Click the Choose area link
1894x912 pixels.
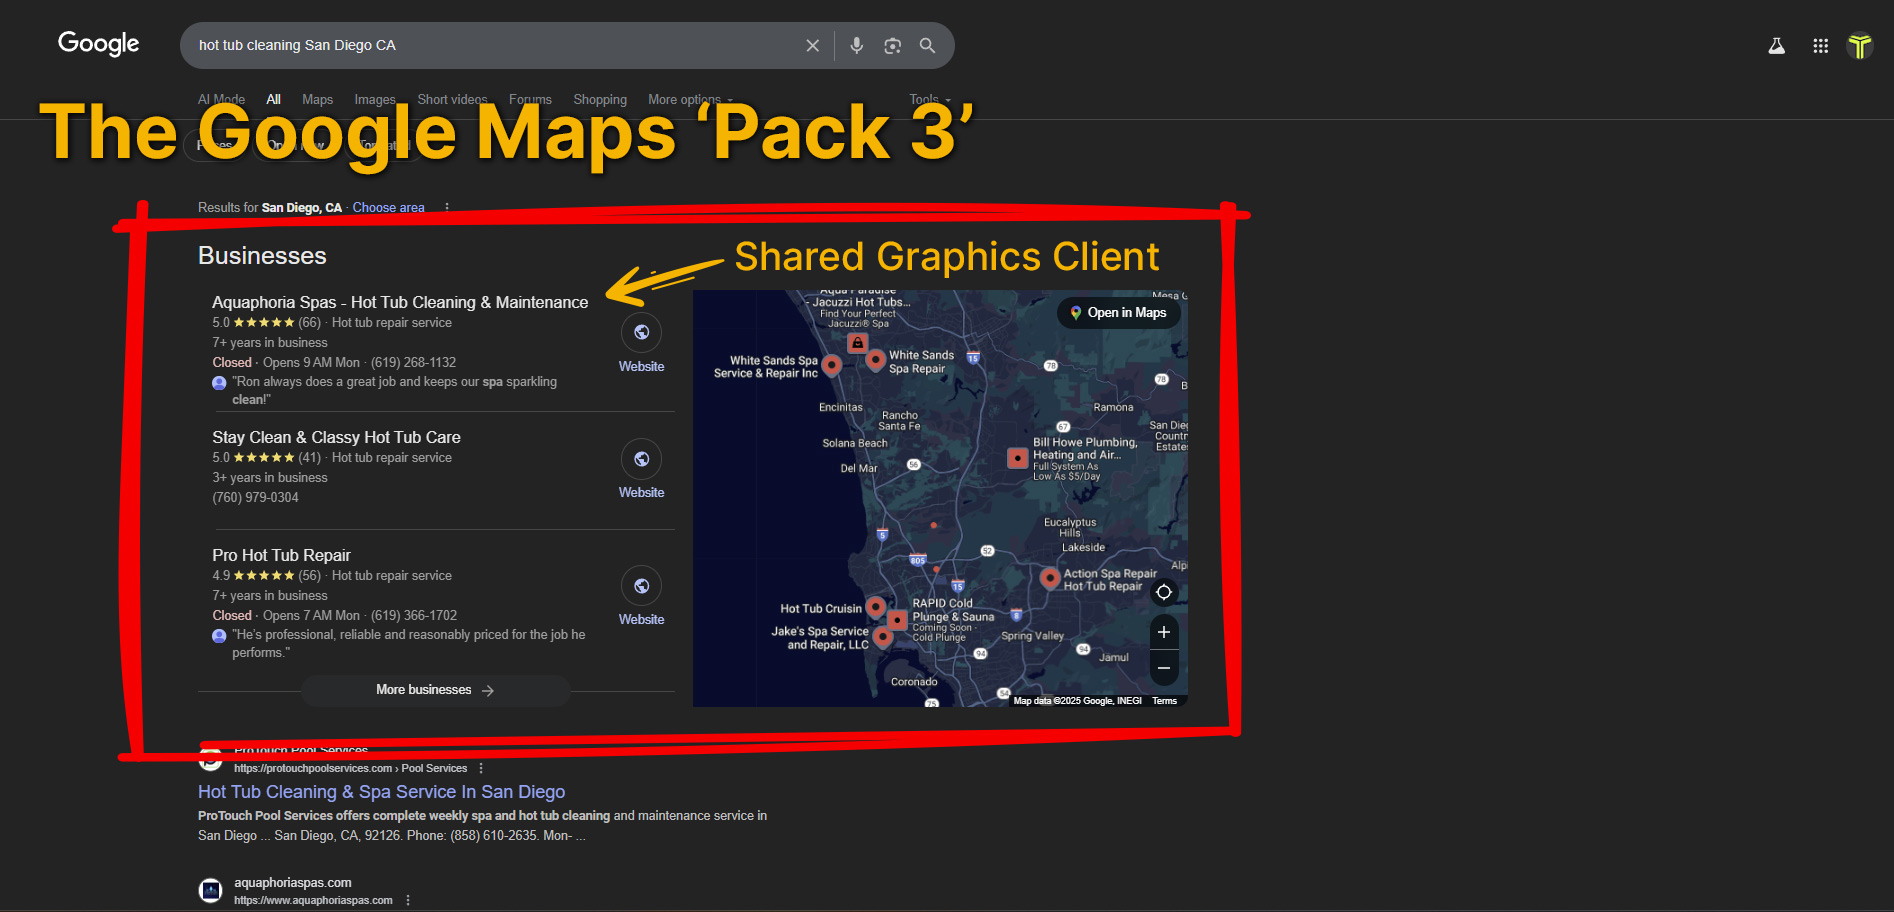(x=388, y=208)
